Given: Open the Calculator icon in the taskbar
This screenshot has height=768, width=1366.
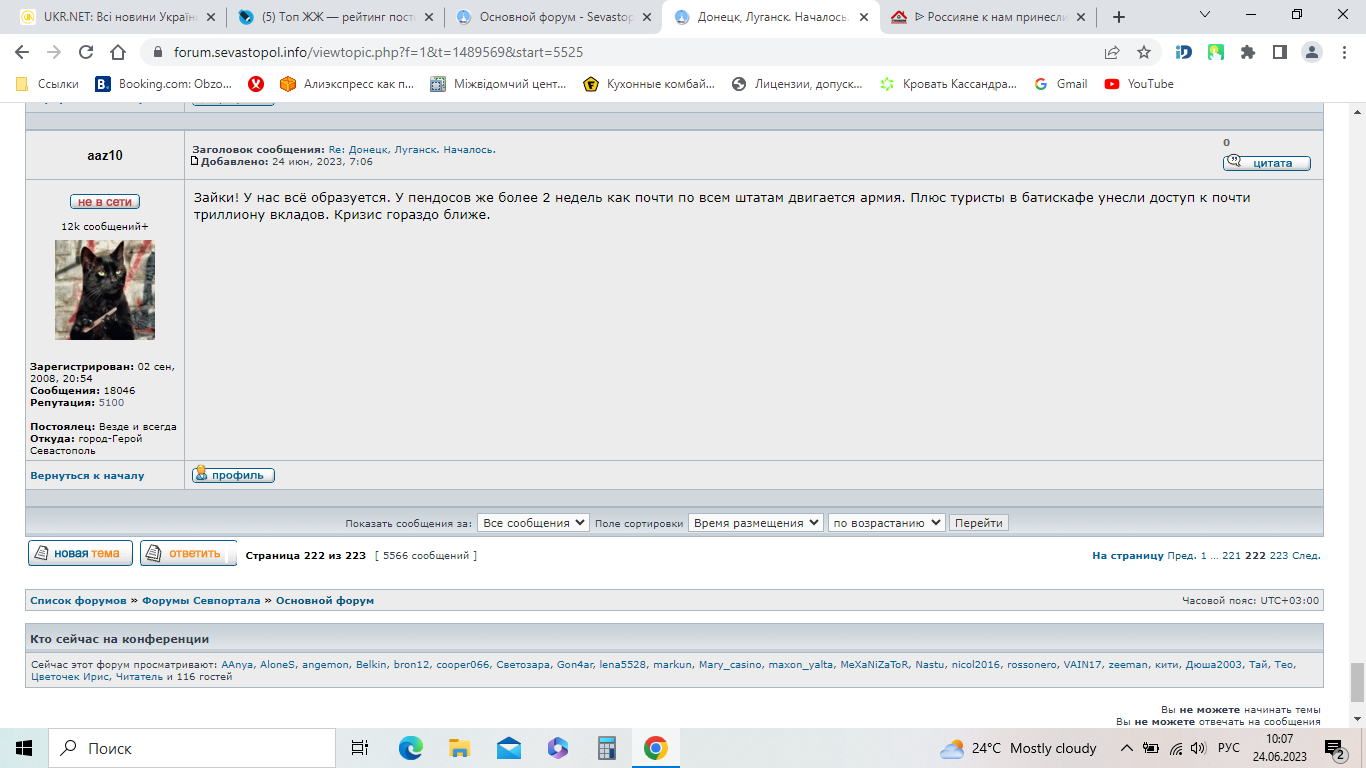Looking at the screenshot, I should [x=607, y=747].
